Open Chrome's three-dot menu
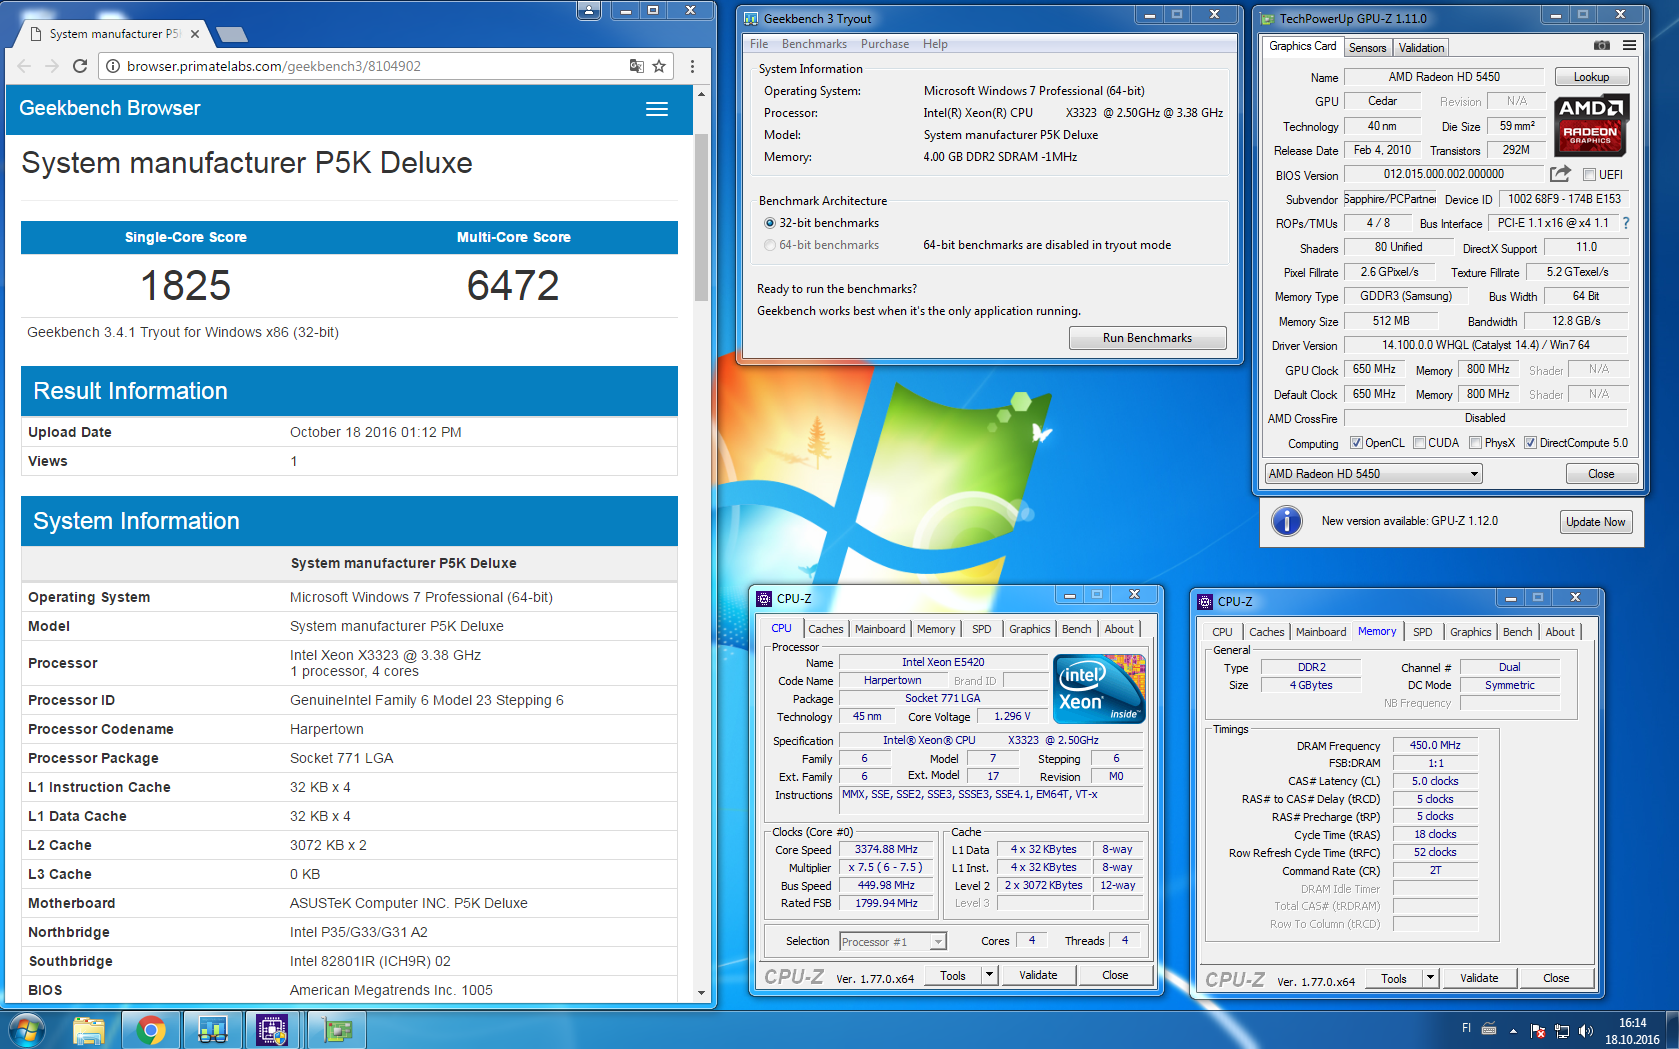Image resolution: width=1679 pixels, height=1049 pixels. pos(692,66)
